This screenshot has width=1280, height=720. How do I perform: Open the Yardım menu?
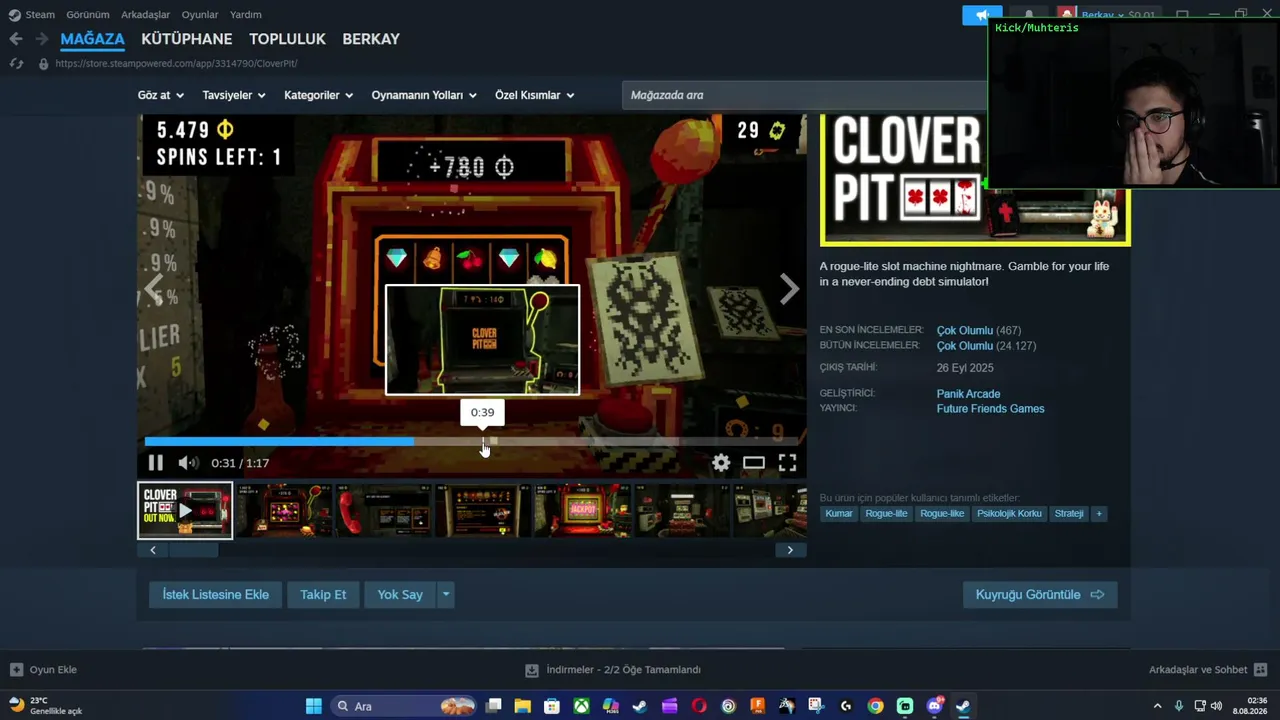click(x=246, y=15)
